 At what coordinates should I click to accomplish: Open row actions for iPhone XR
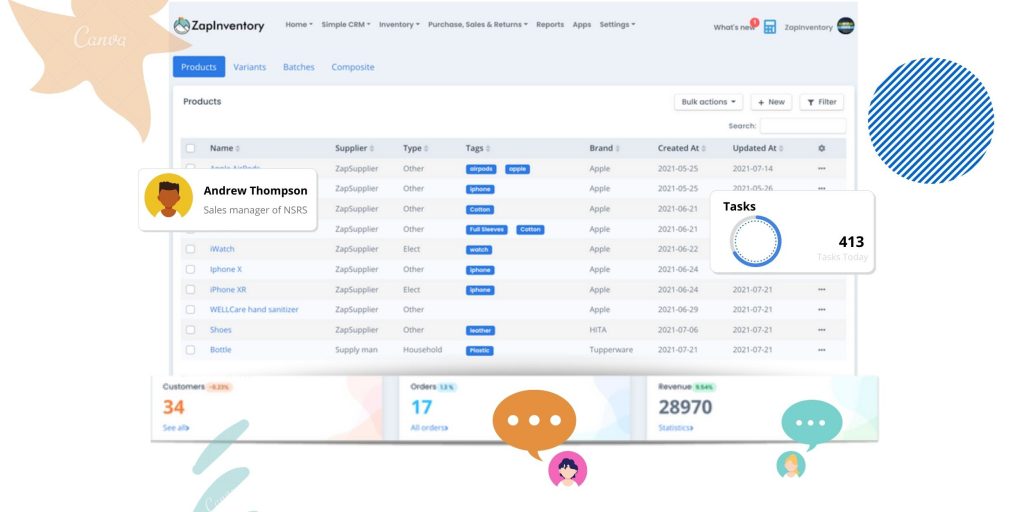pos(822,289)
